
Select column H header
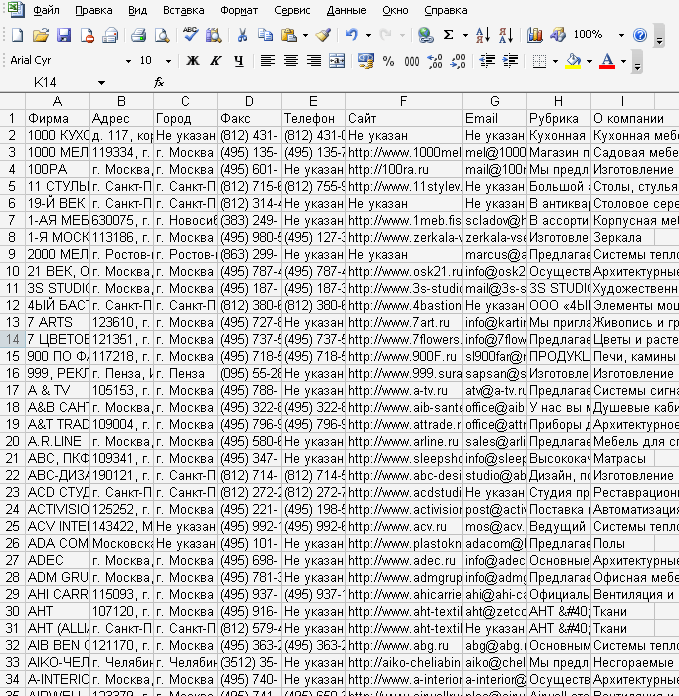tap(558, 101)
